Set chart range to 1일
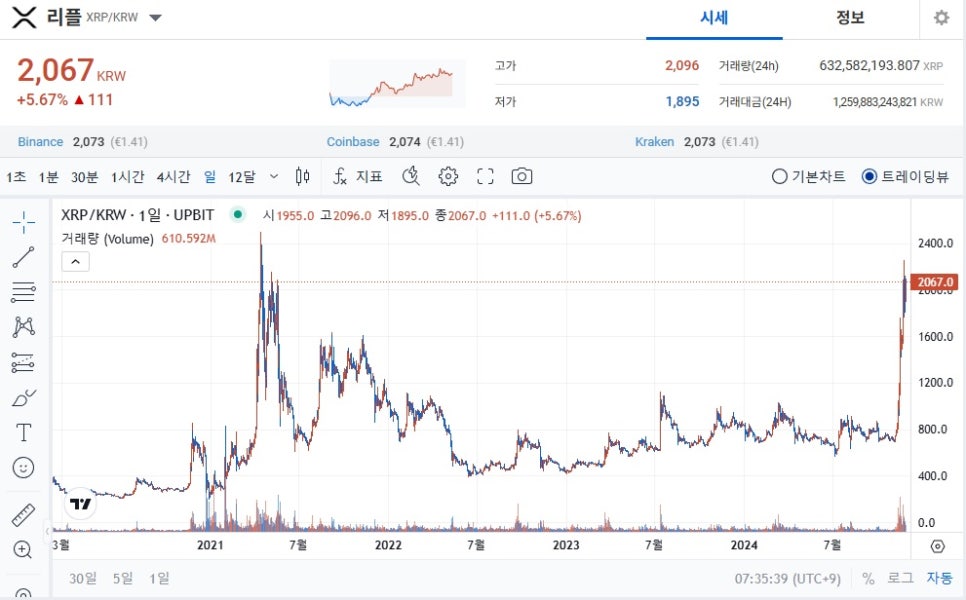The width and height of the screenshot is (966, 600). [159, 578]
